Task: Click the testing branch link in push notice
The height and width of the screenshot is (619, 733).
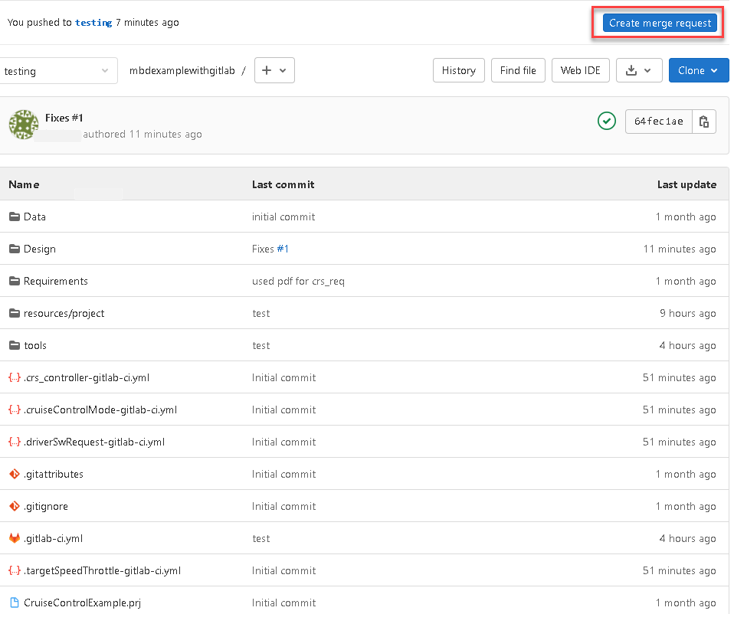Action: (x=93, y=23)
